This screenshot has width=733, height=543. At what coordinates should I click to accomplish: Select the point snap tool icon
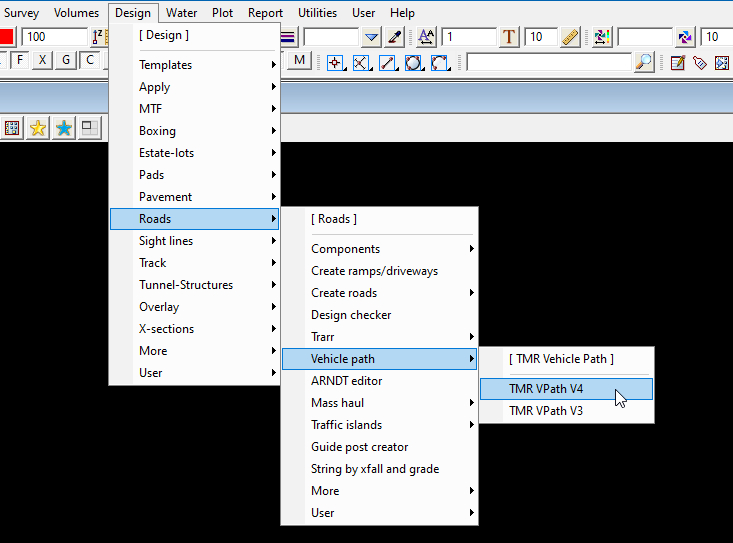(x=335, y=62)
